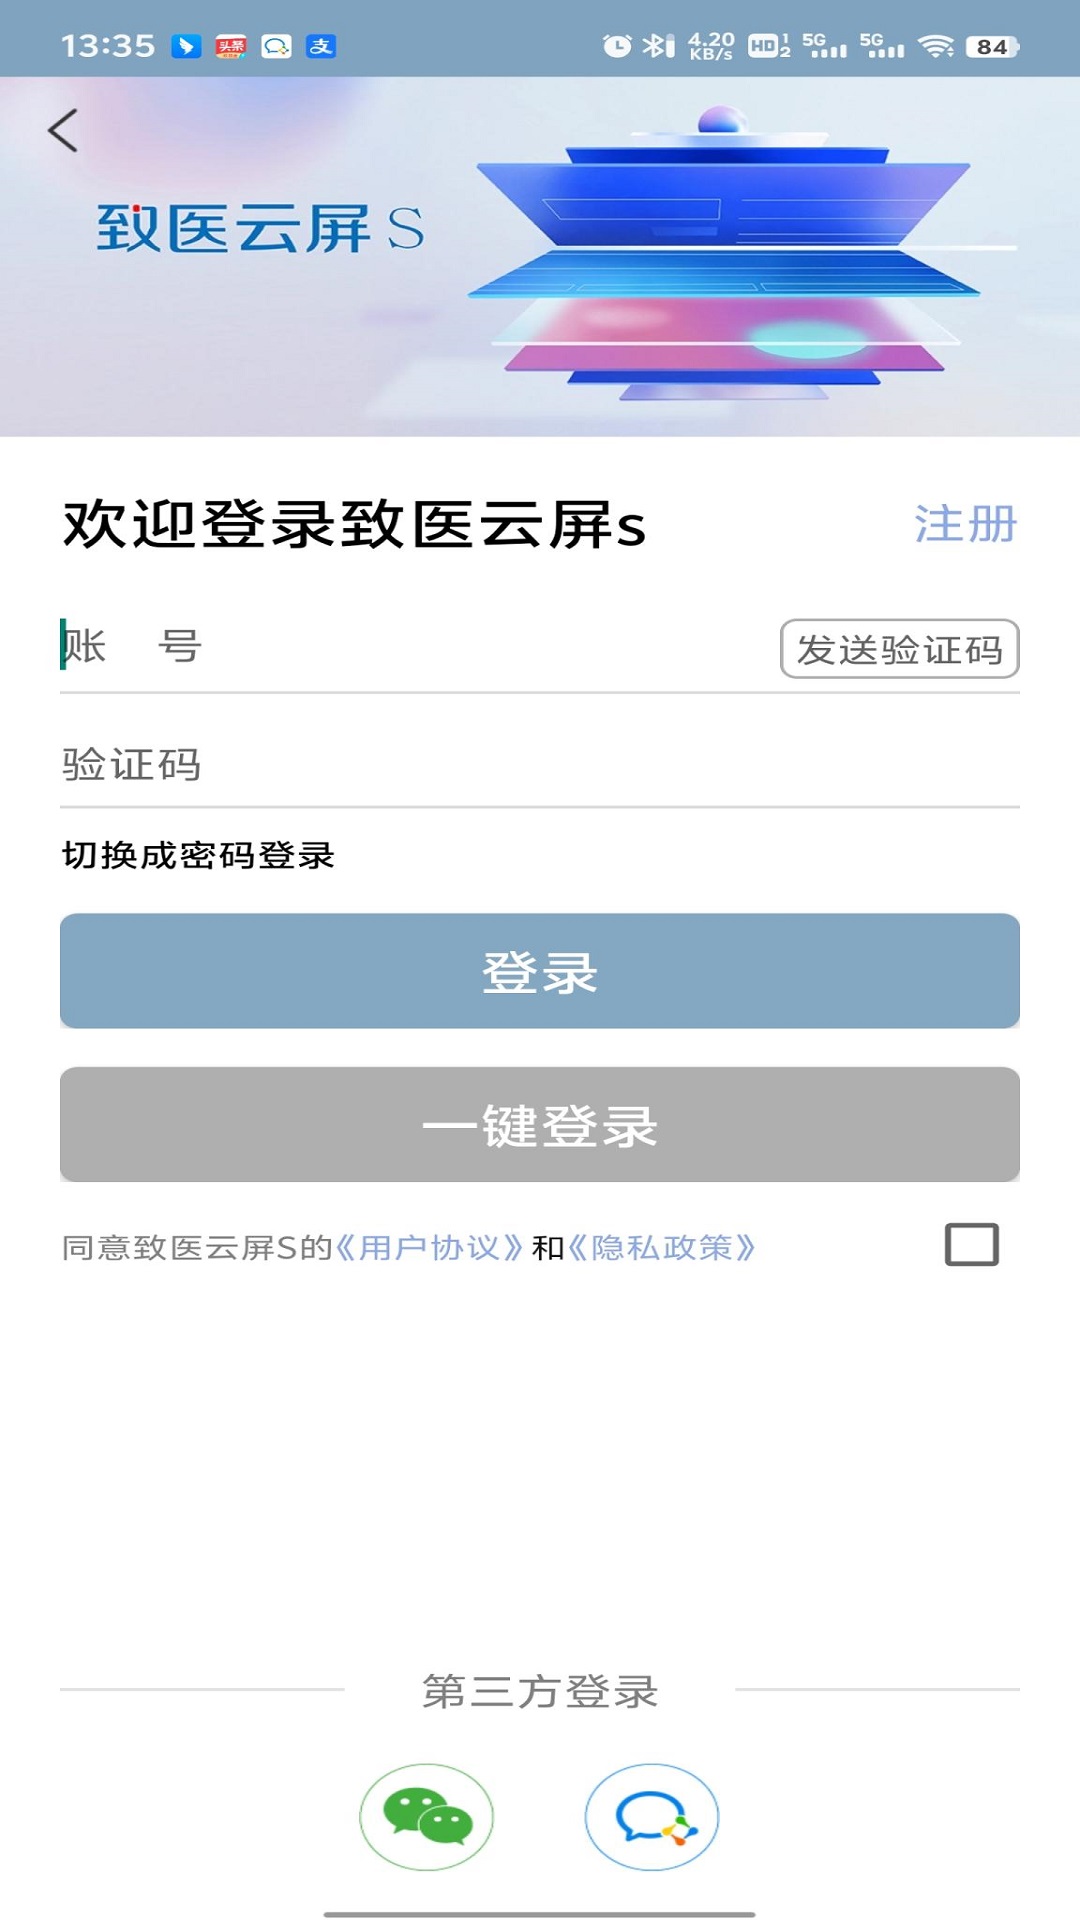Open the 《用户协议》 link

point(429,1248)
